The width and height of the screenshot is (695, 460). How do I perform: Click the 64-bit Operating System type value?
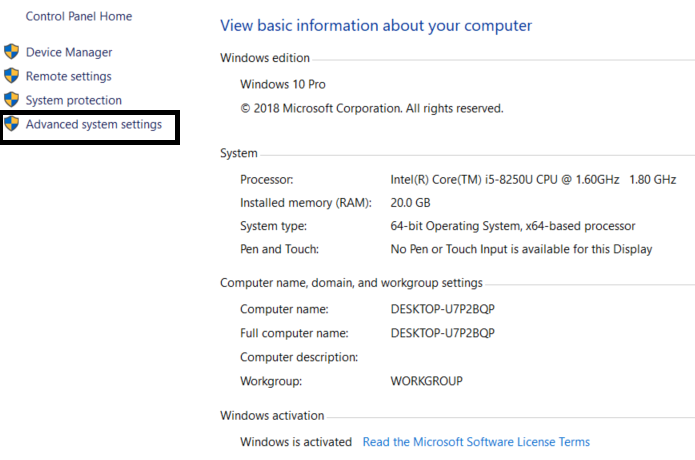click(512, 226)
